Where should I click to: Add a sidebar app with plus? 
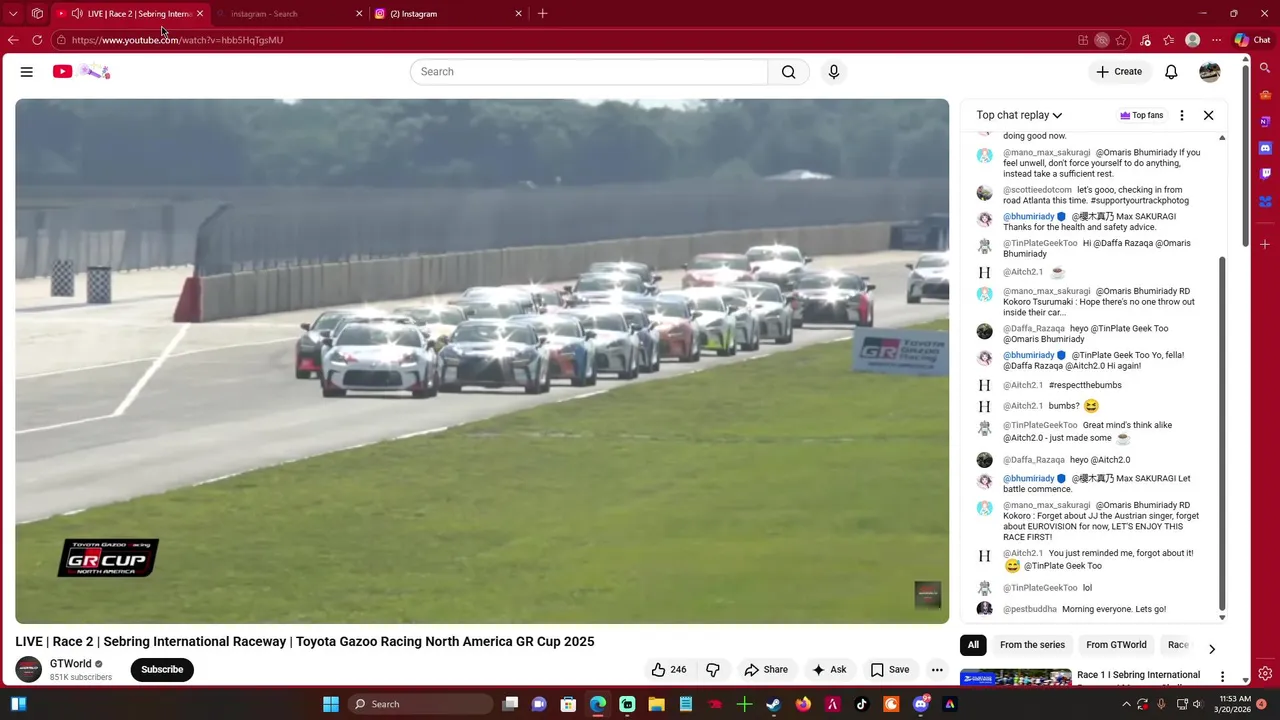(x=1265, y=244)
